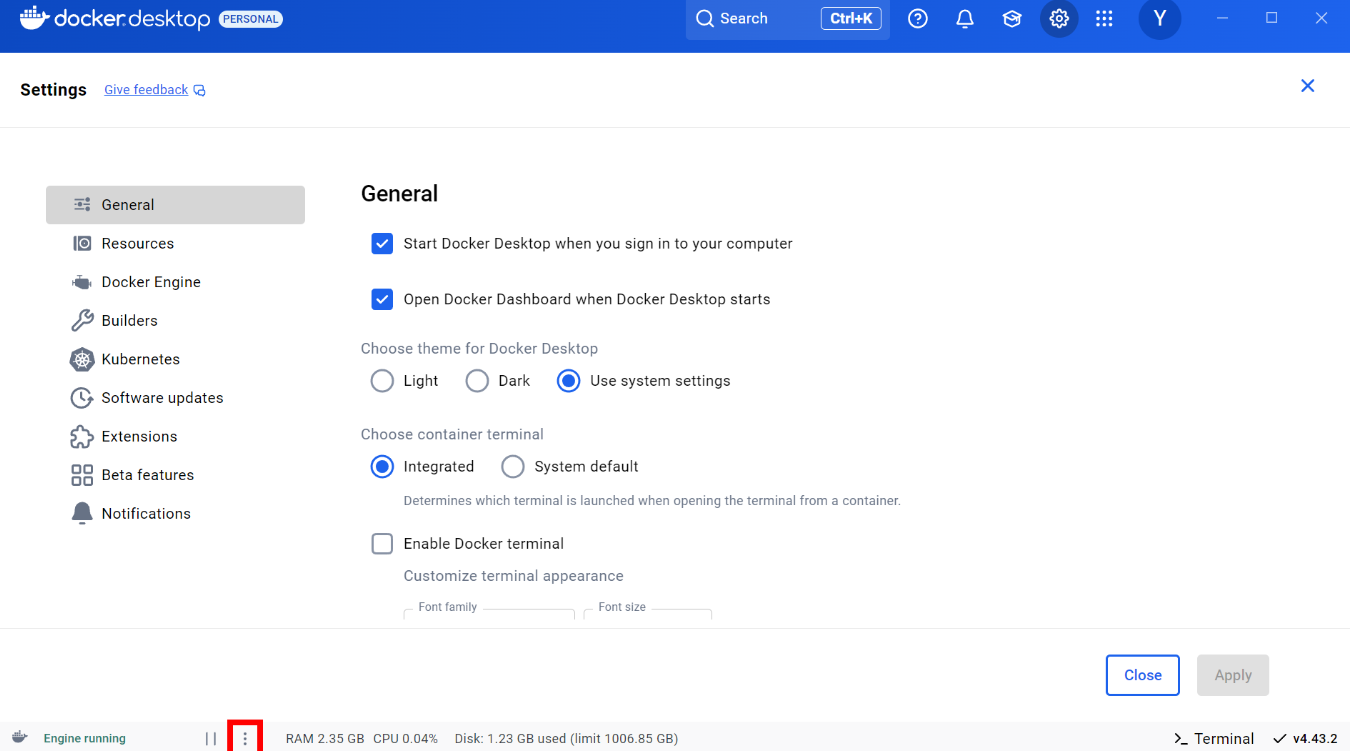The height and width of the screenshot is (755, 1351).
Task: Open Resources settings section
Action: (x=175, y=244)
